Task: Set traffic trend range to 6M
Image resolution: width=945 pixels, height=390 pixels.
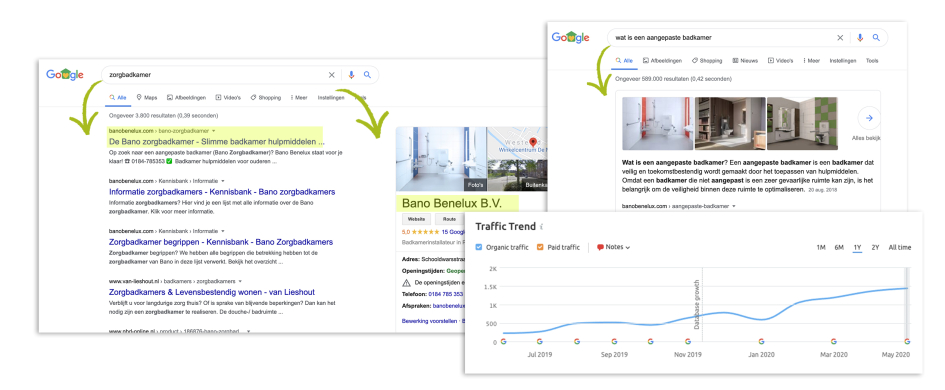Action: [x=839, y=247]
